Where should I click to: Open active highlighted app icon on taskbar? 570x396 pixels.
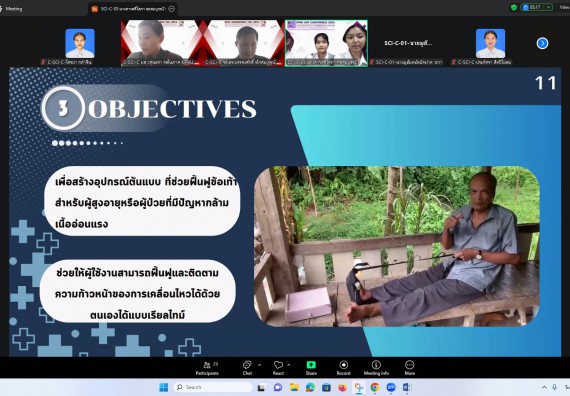[x=359, y=388]
